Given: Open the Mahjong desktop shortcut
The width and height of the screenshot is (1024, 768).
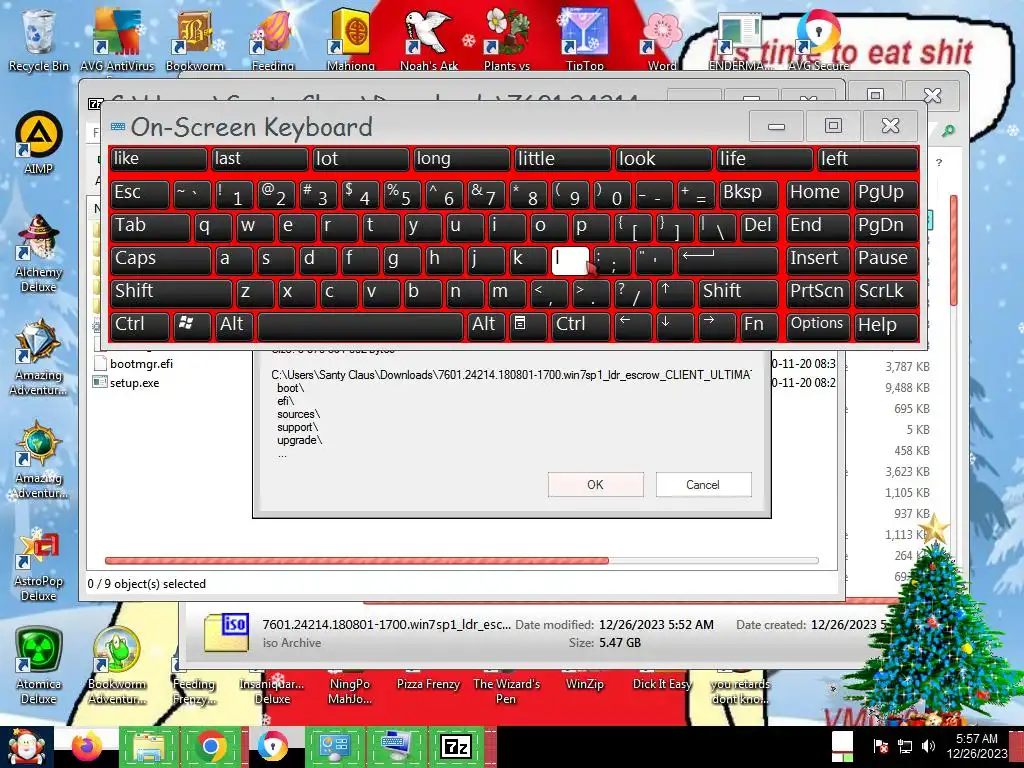Looking at the screenshot, I should tap(351, 38).
